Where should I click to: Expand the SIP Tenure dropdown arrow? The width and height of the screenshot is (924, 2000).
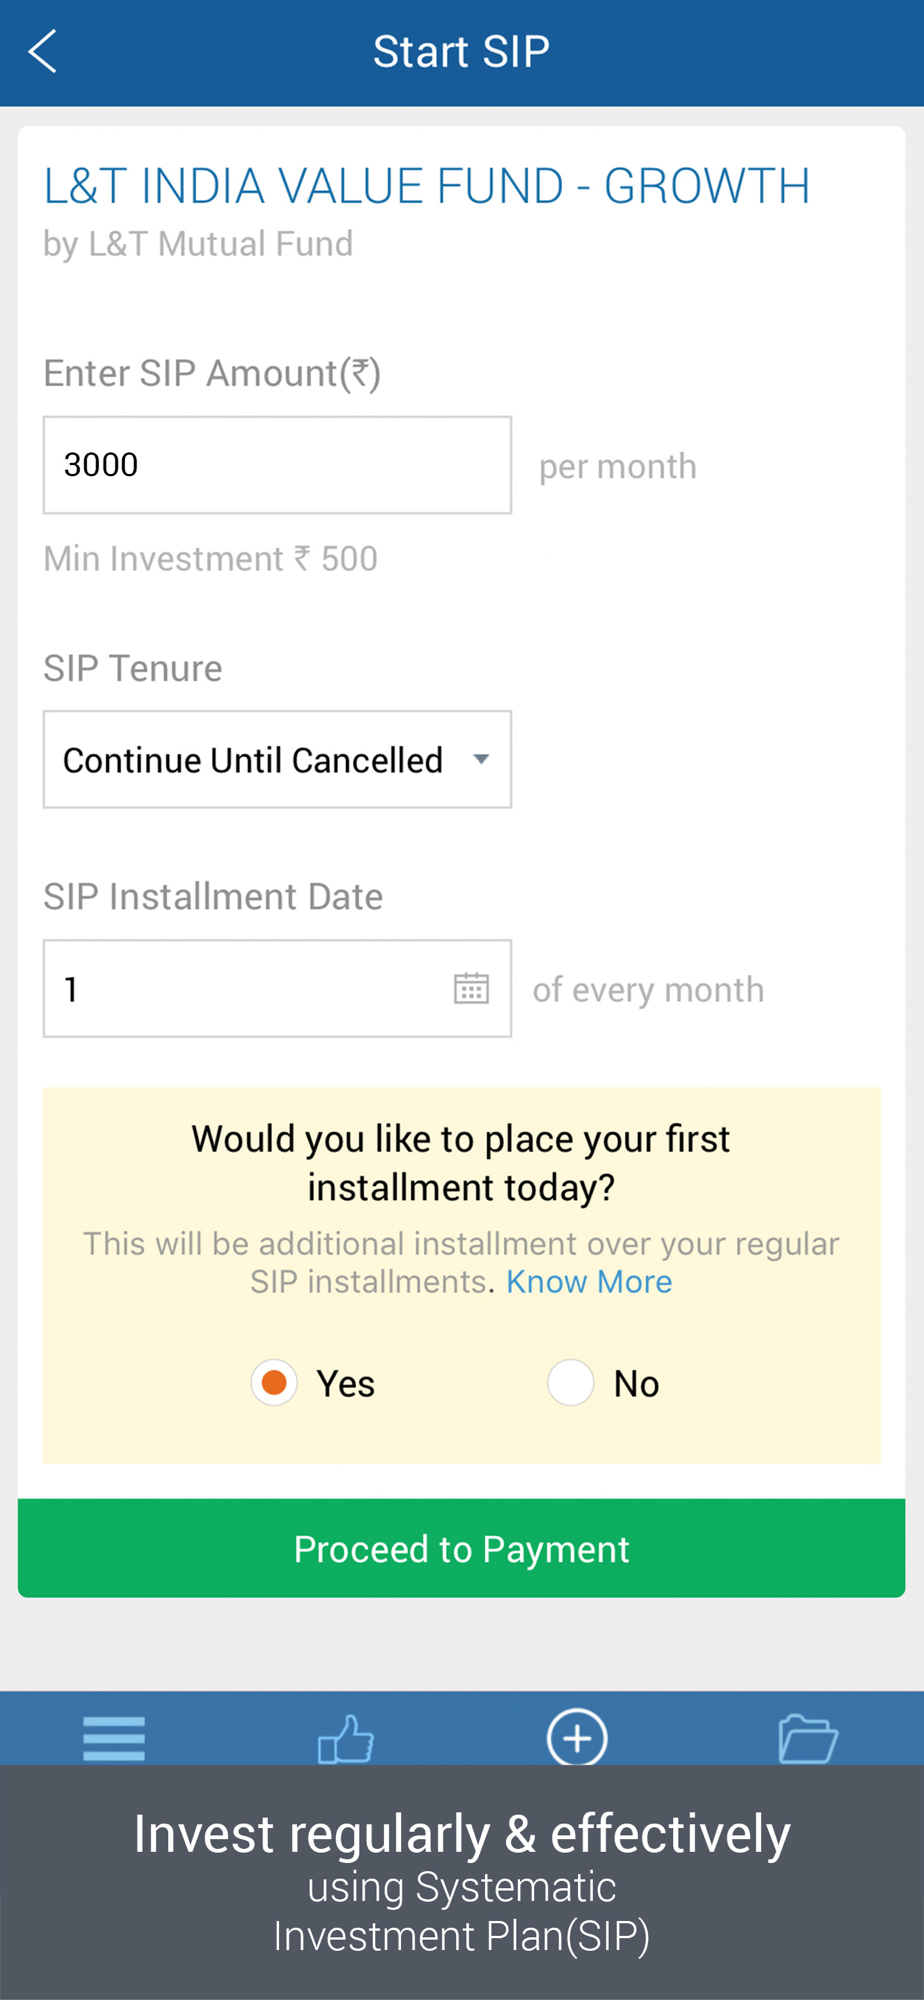(481, 760)
